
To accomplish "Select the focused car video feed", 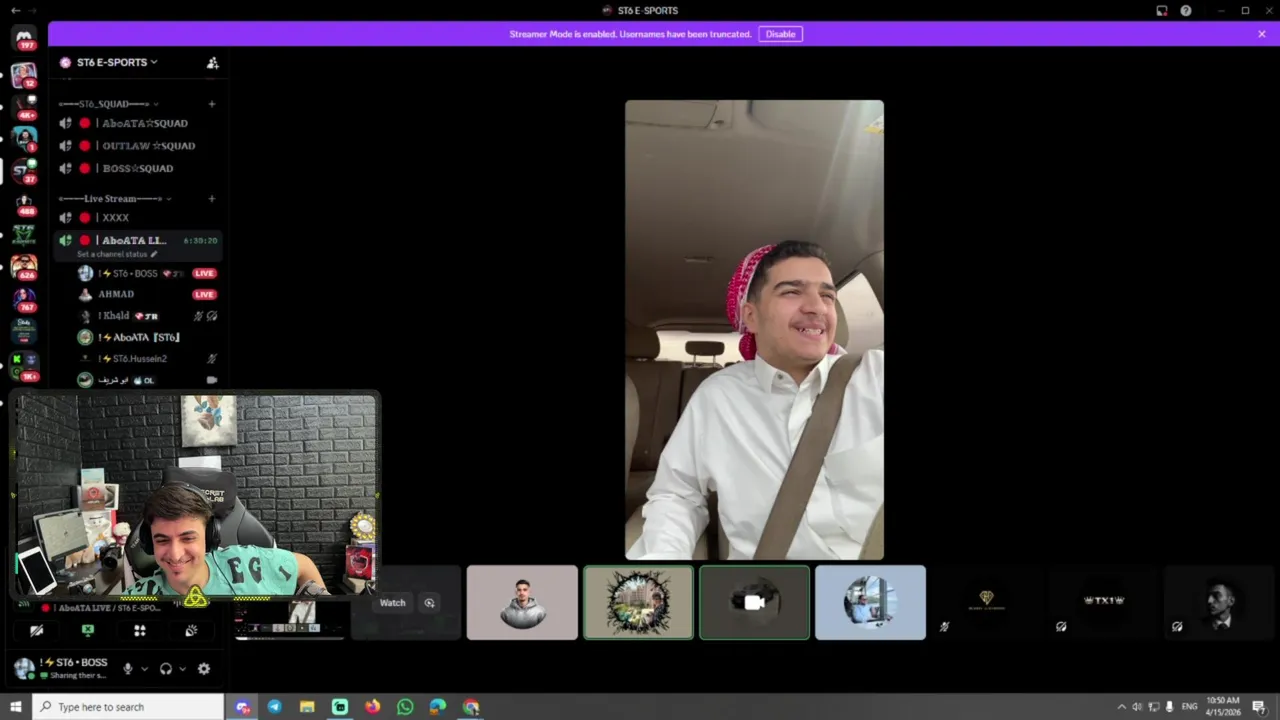I will point(754,330).
